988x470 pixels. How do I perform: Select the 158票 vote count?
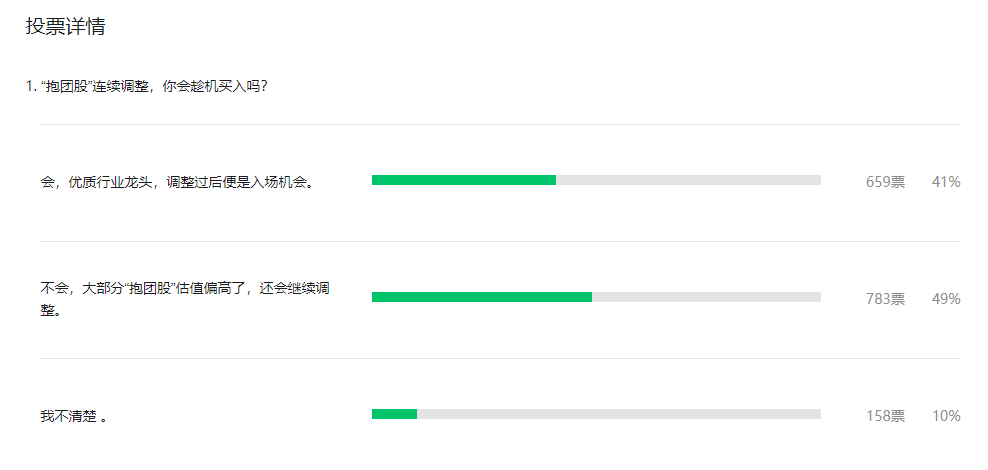(885, 416)
